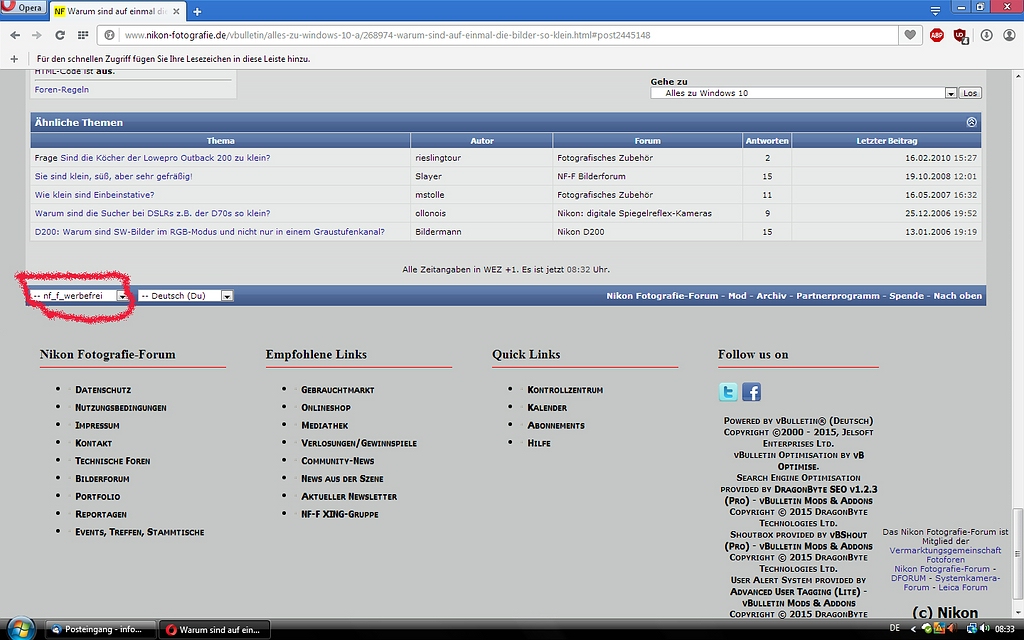Image resolution: width=1024 pixels, height=640 pixels.
Task: Open the Datenschutz footer link
Action: 103,390
